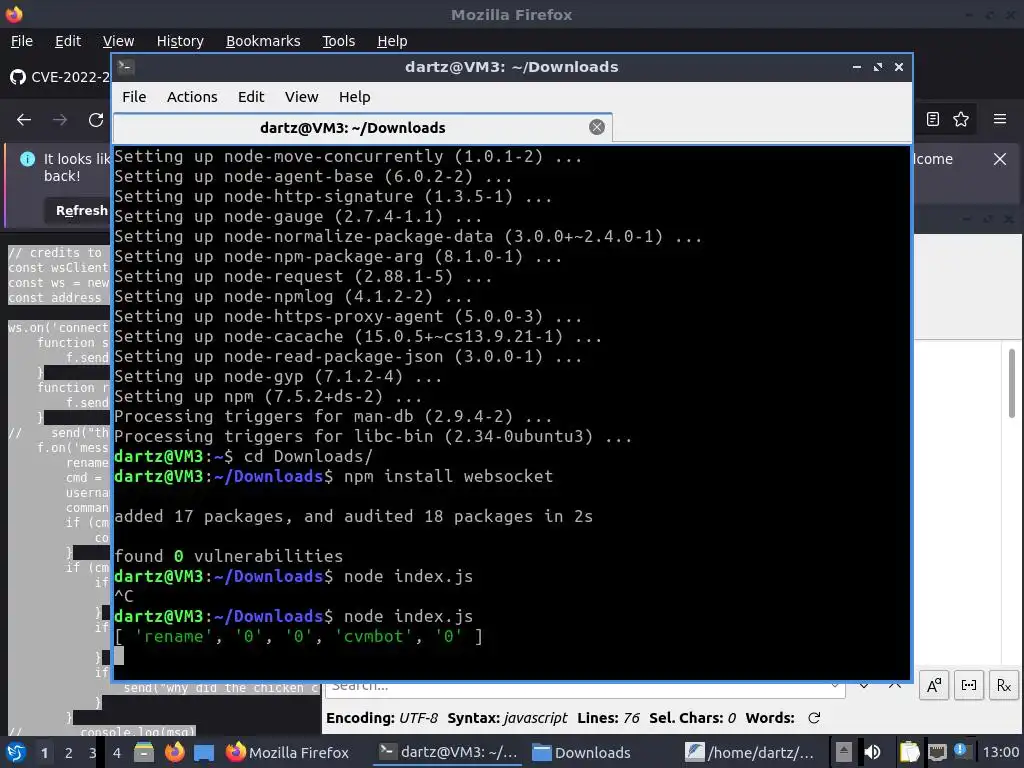Click show desktop icon in taskbar

204,752
